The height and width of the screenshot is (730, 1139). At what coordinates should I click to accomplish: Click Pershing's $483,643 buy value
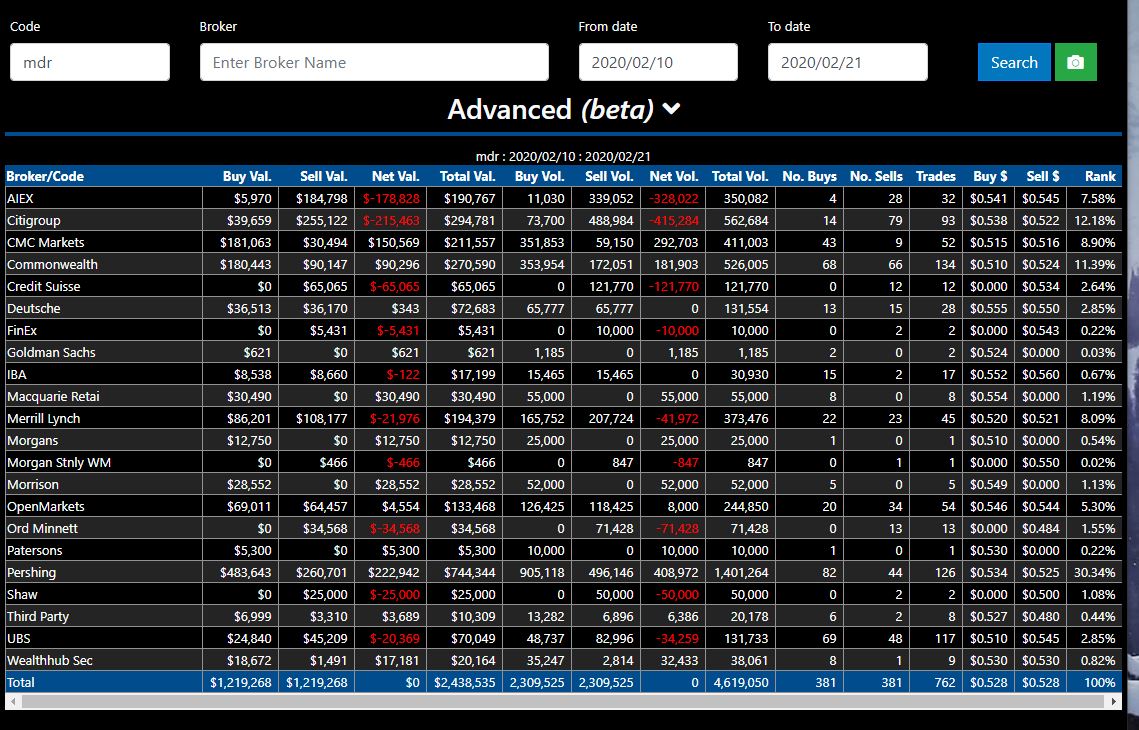click(x=246, y=572)
